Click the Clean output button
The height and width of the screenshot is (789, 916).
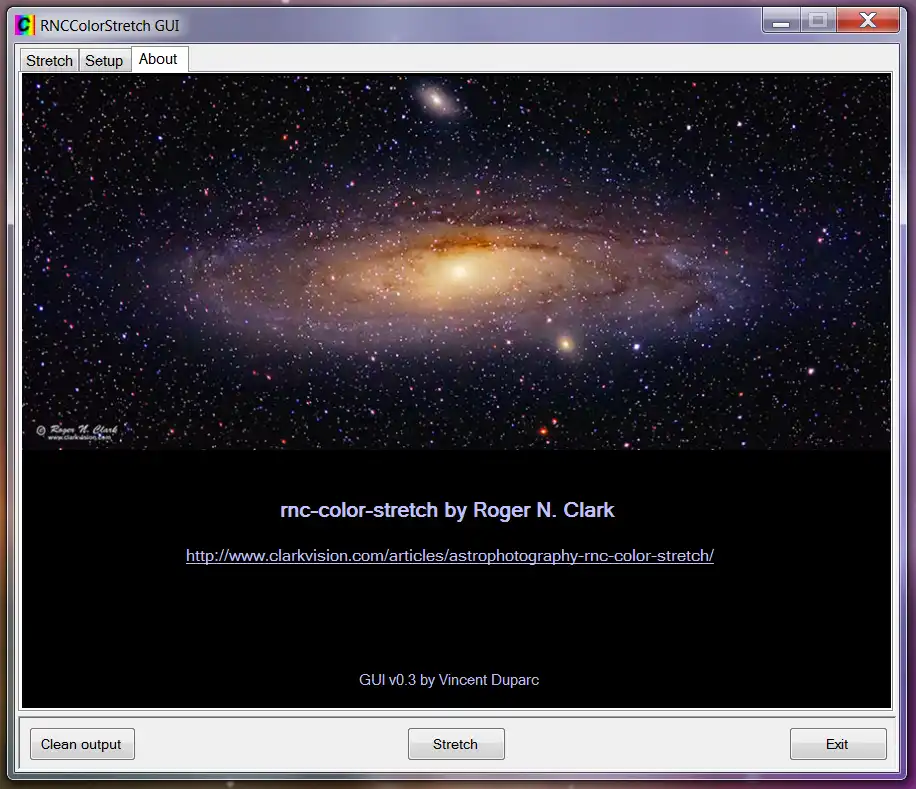coord(82,744)
